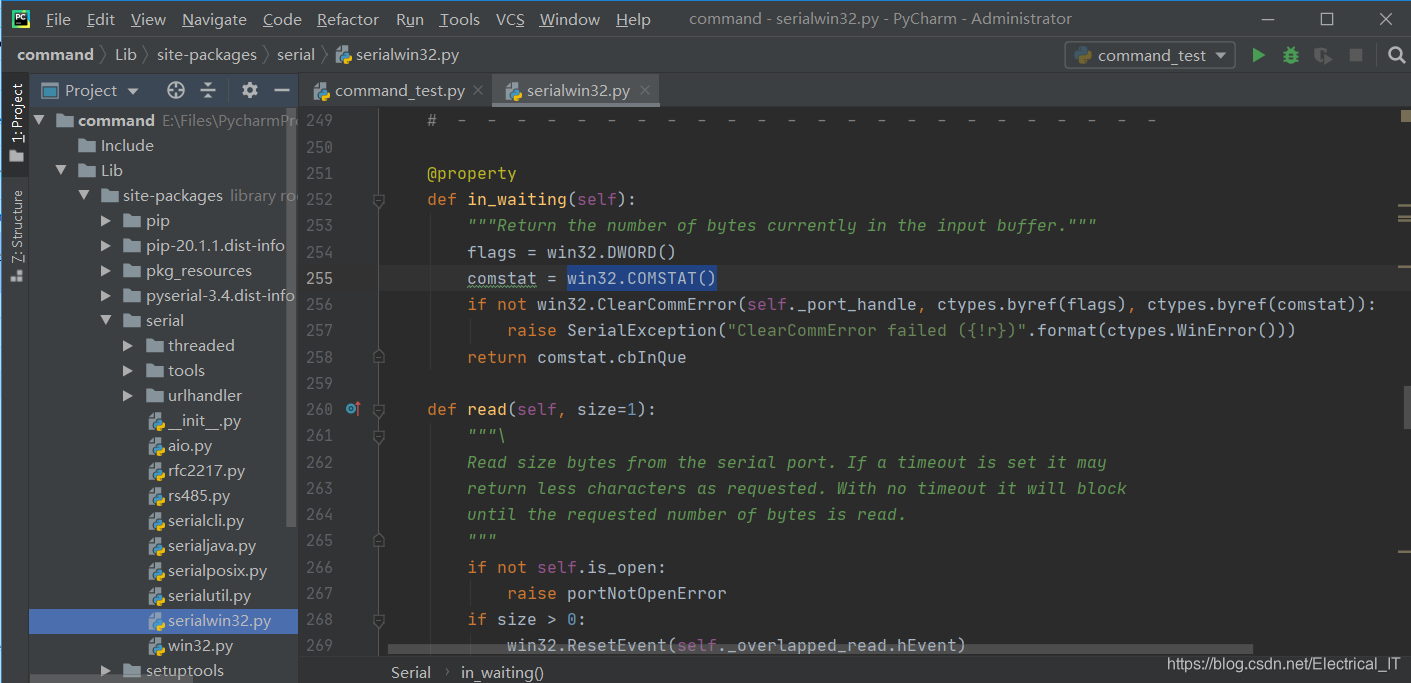Open the Navigate menu
Screen dimensions: 1411x683
[214, 19]
